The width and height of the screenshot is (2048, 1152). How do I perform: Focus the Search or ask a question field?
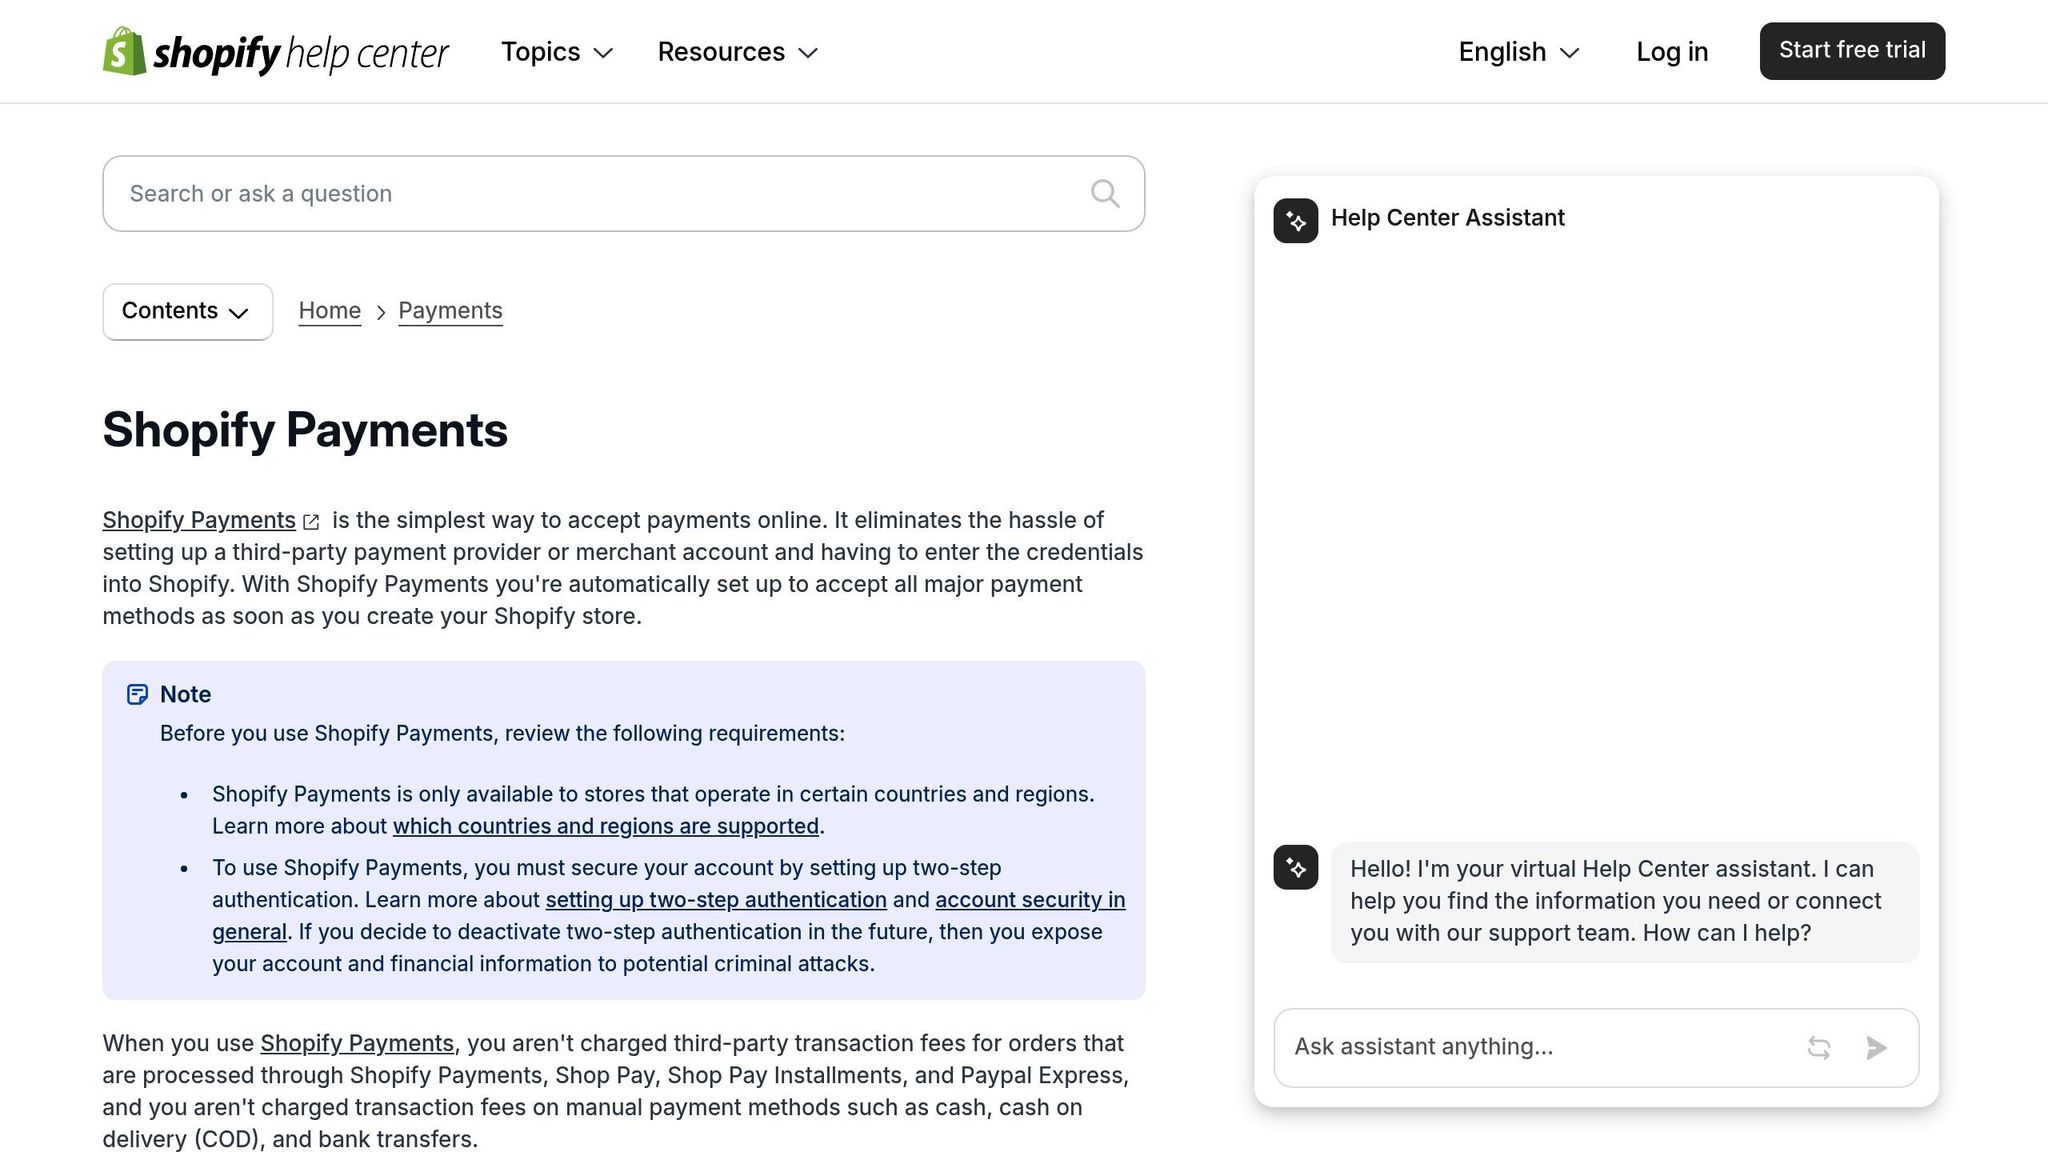click(600, 193)
